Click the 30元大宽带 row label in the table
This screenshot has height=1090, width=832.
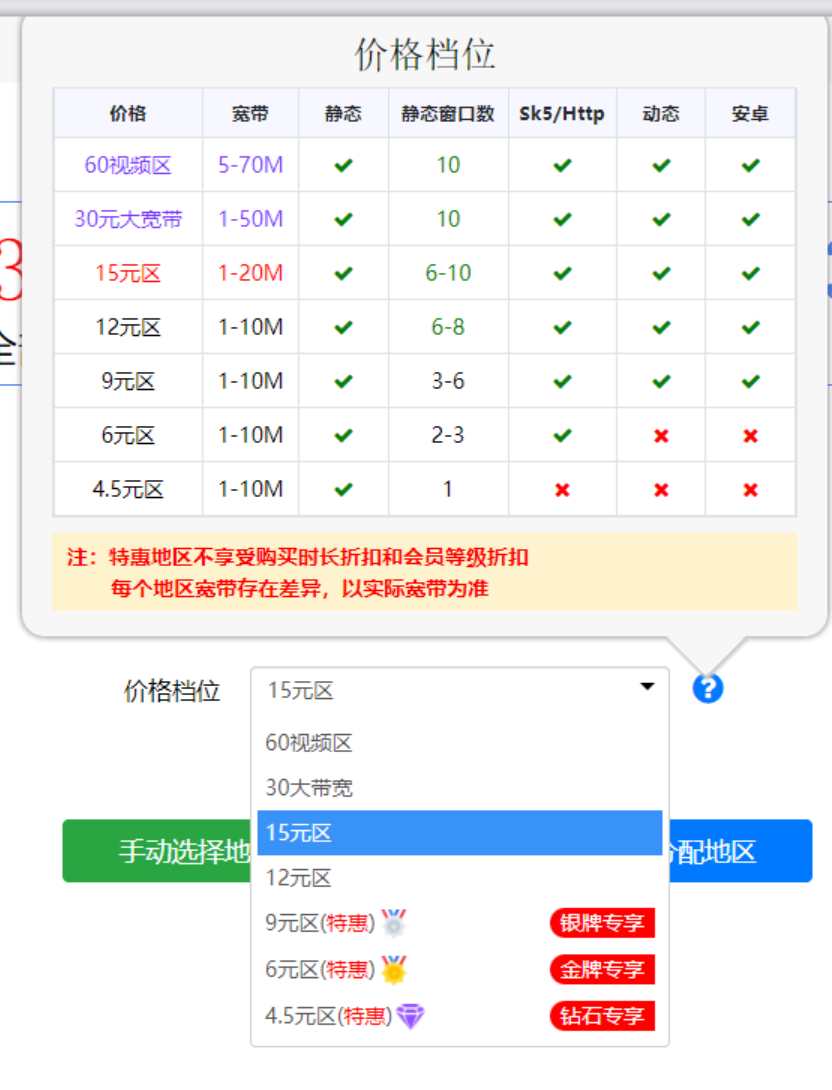tap(128, 219)
